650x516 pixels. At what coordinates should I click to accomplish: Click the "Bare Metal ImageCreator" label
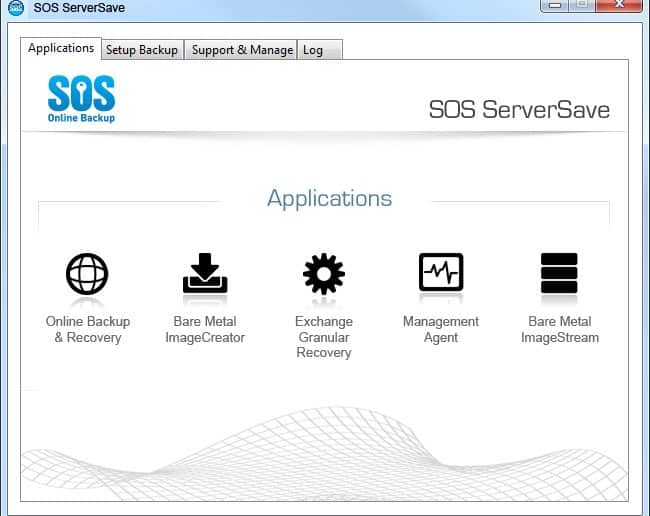pyautogui.click(x=205, y=329)
